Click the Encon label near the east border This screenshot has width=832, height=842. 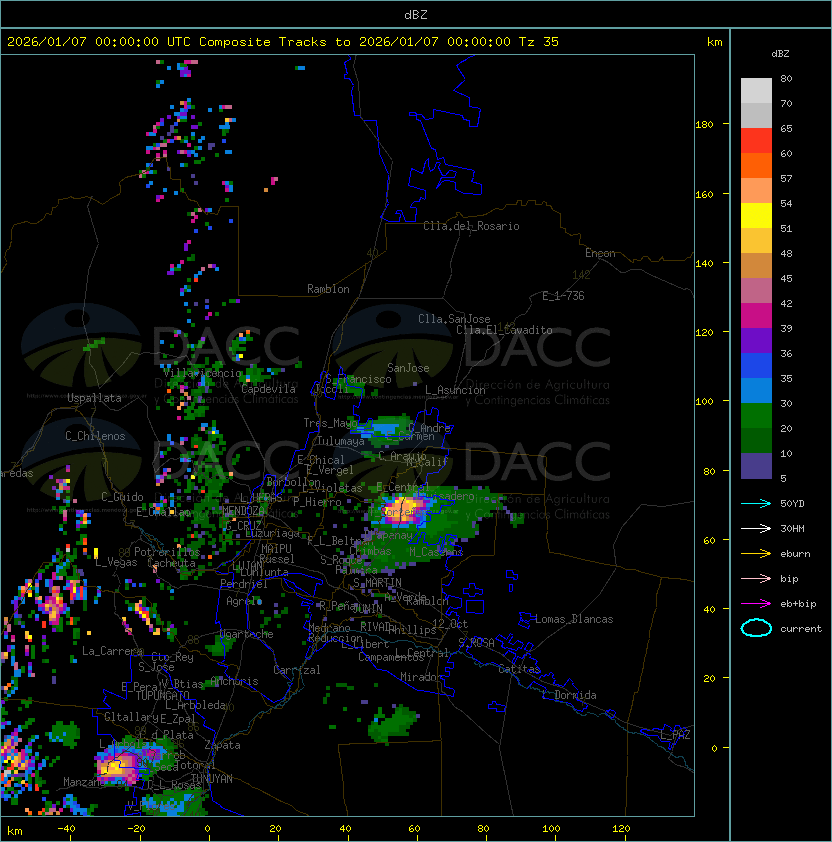[x=600, y=253]
